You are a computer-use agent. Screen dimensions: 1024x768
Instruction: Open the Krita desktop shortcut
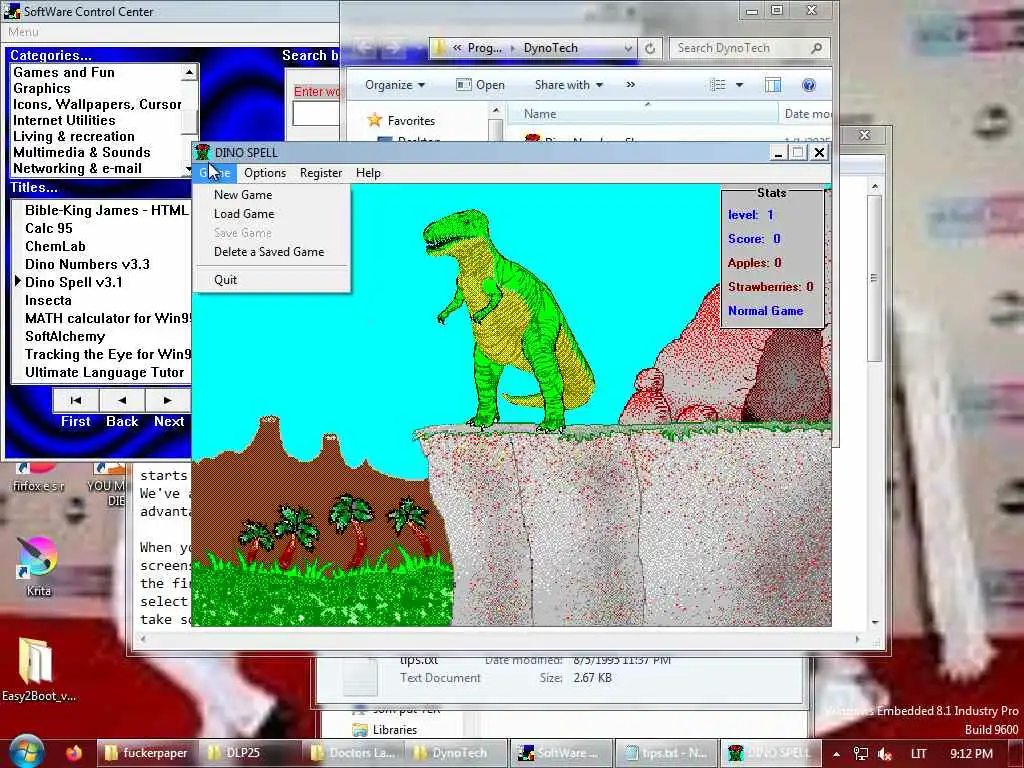point(38,567)
